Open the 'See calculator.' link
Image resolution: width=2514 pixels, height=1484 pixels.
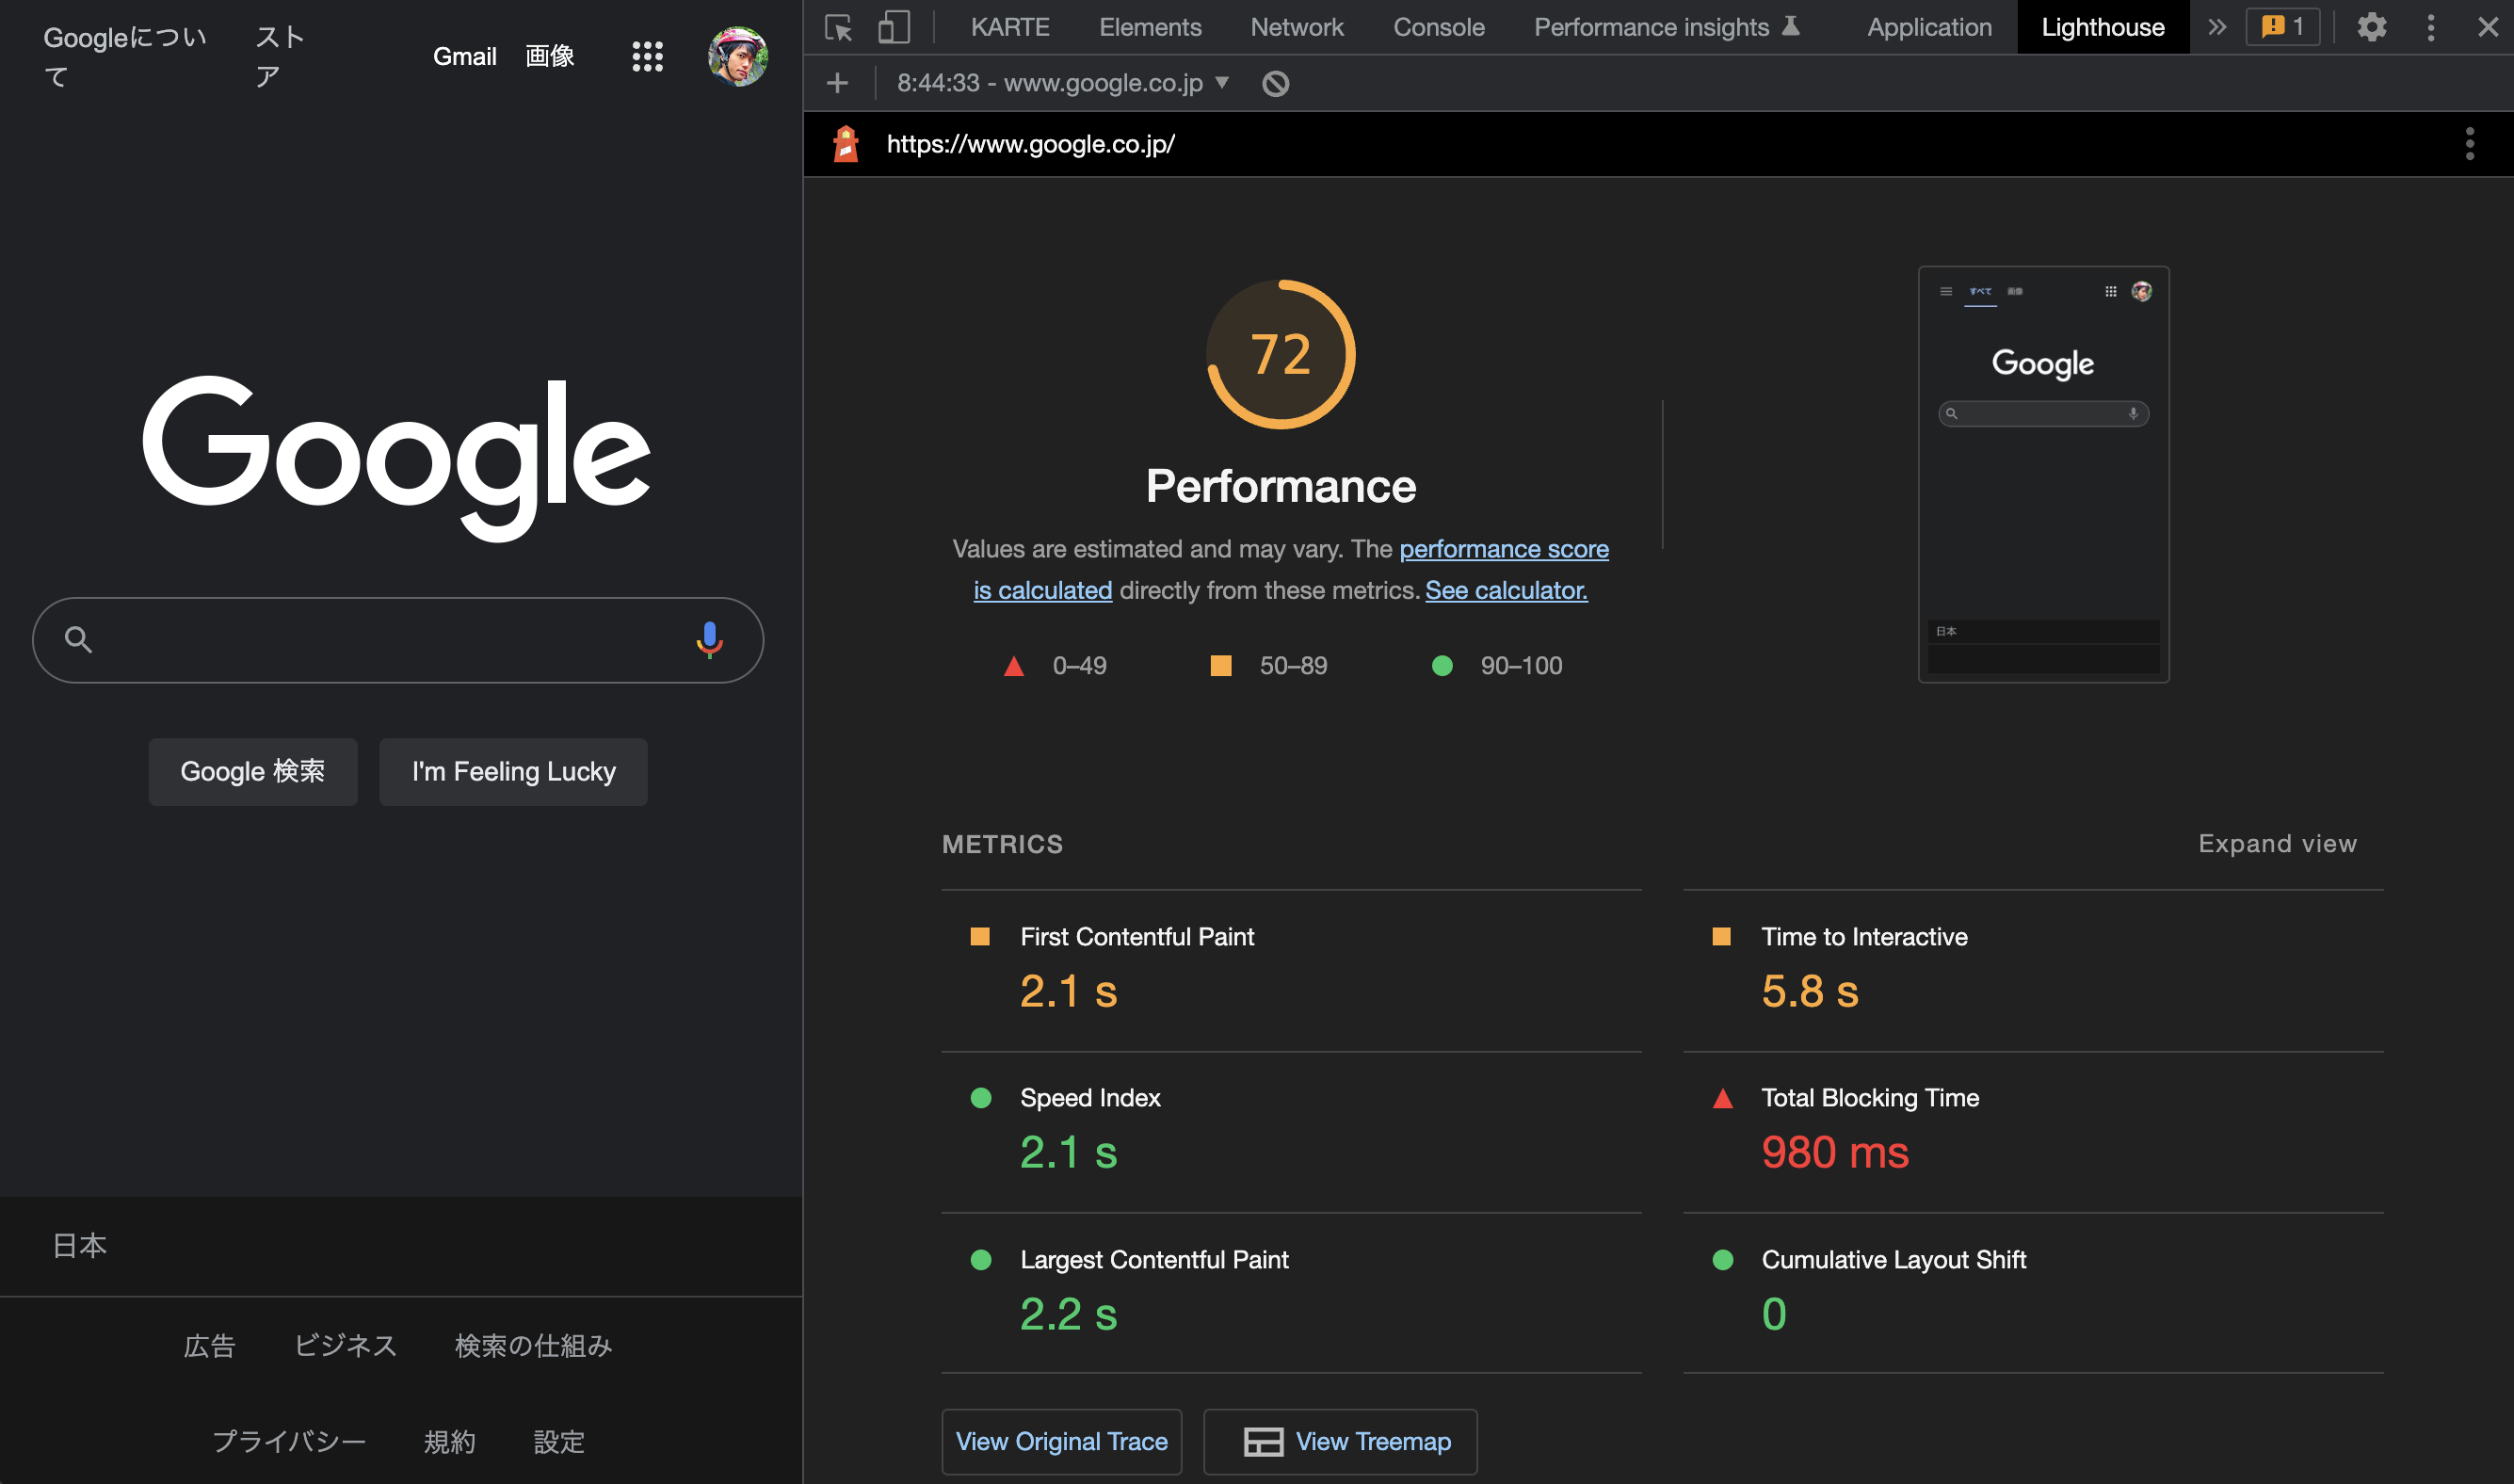[1506, 590]
